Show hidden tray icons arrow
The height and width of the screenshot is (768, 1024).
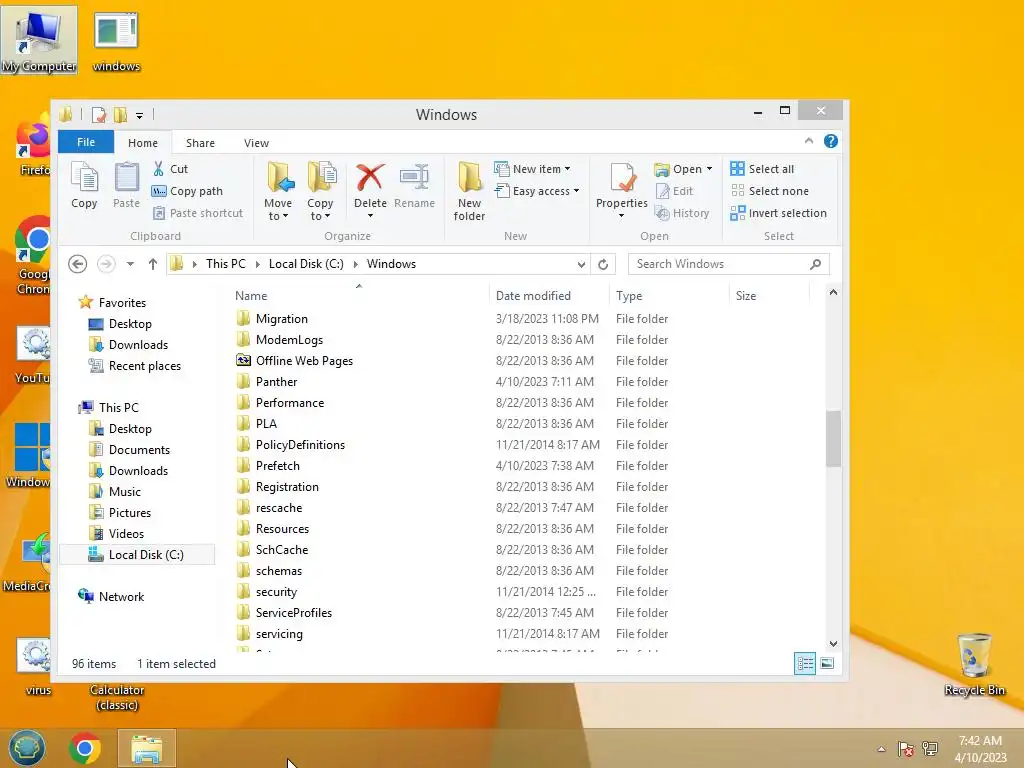881,749
